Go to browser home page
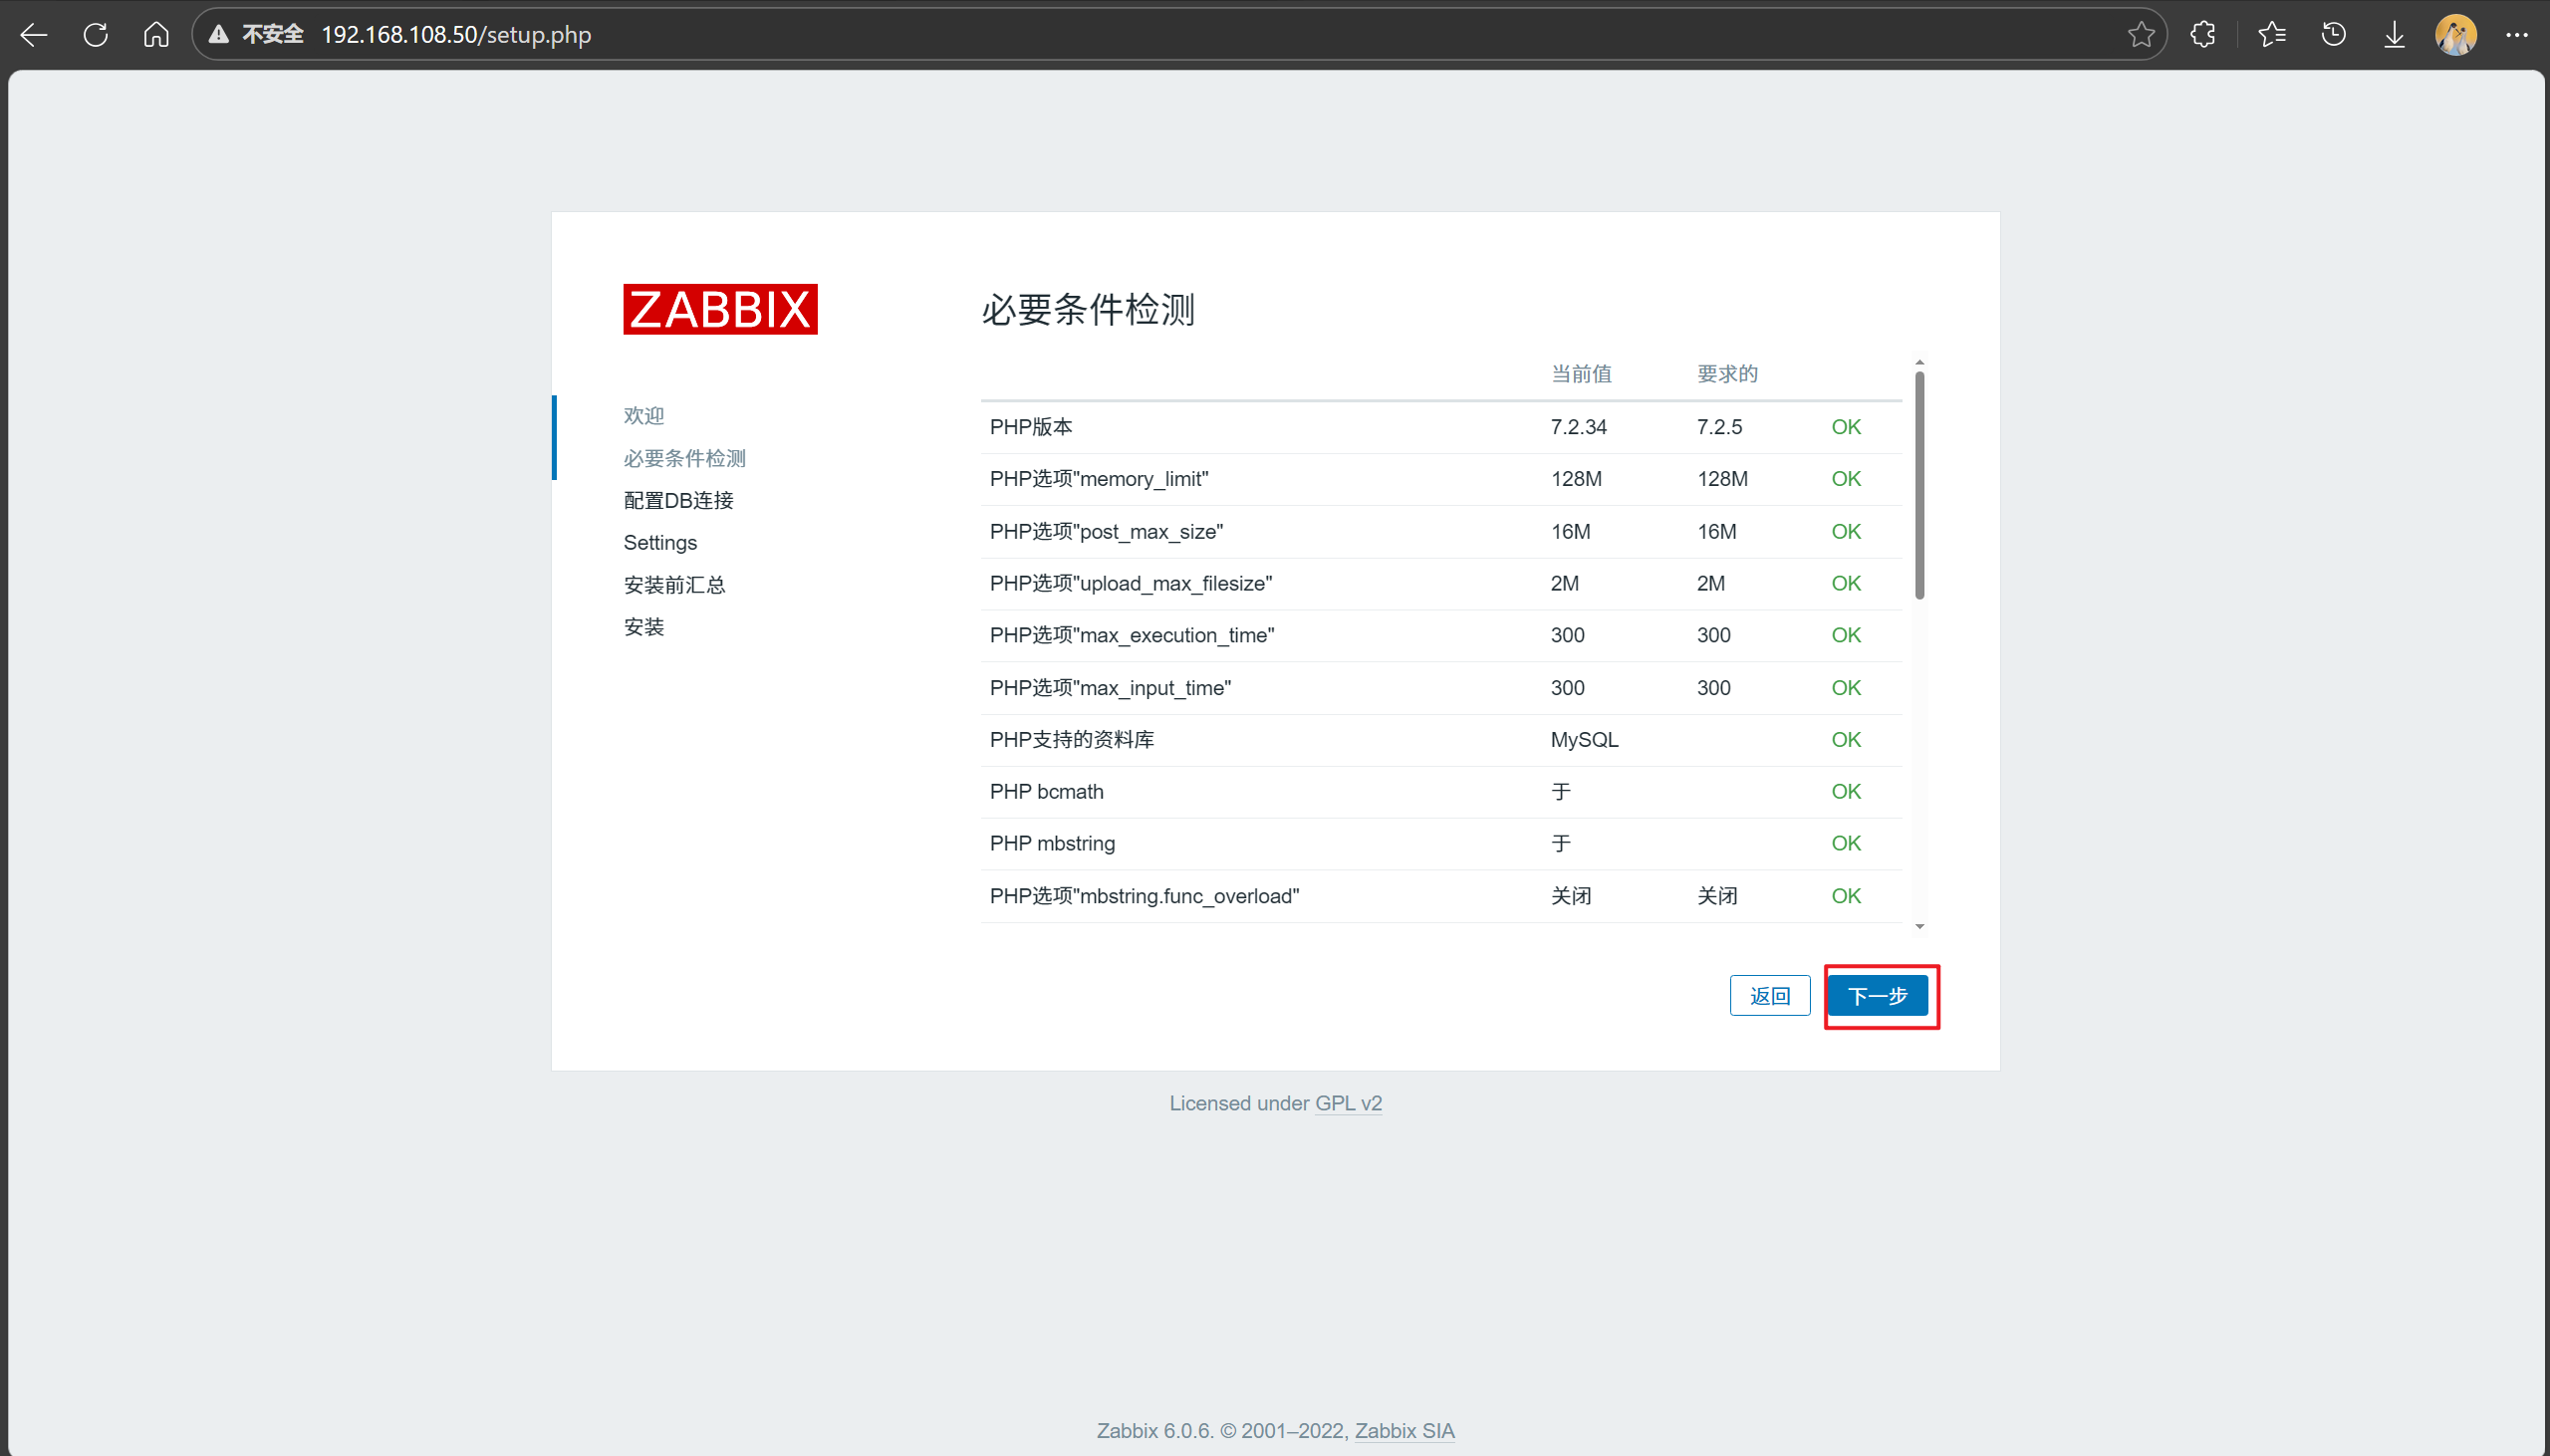Viewport: 2550px width, 1456px height. point(156,35)
